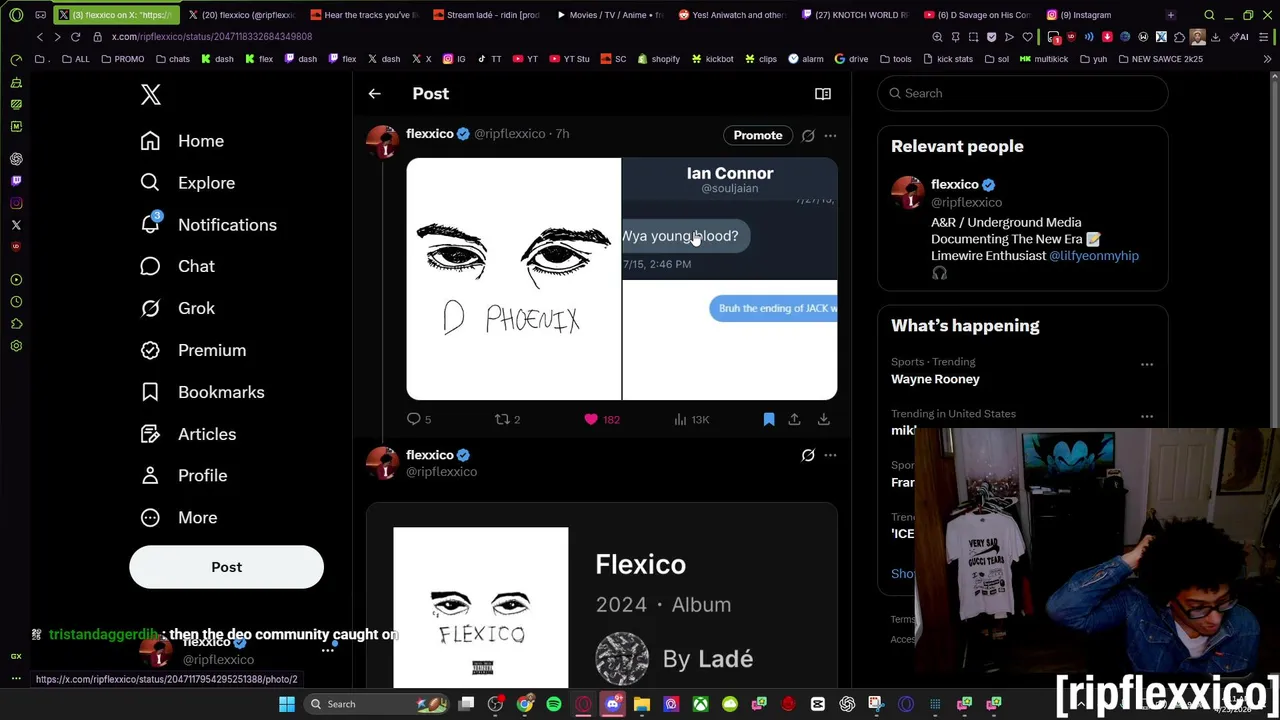The width and height of the screenshot is (1280, 720).
Task: Share the post via share icon
Action: 794,419
